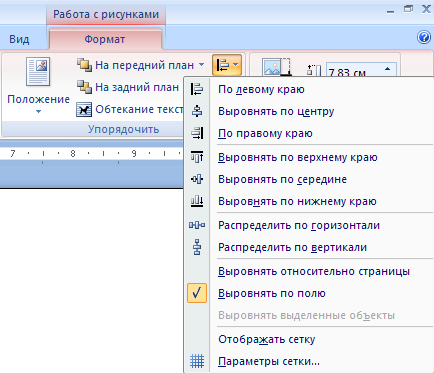Click На задний план button label

pos(137,87)
